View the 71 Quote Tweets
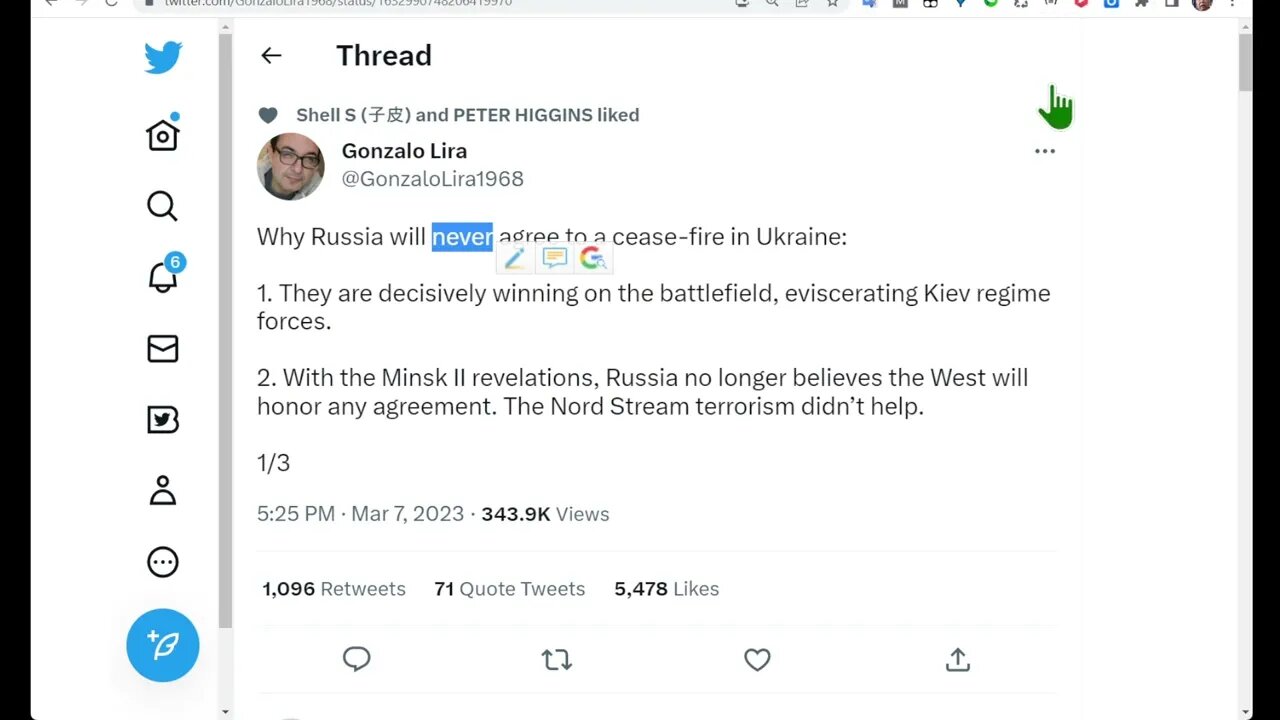The width and height of the screenshot is (1280, 720). coord(510,589)
